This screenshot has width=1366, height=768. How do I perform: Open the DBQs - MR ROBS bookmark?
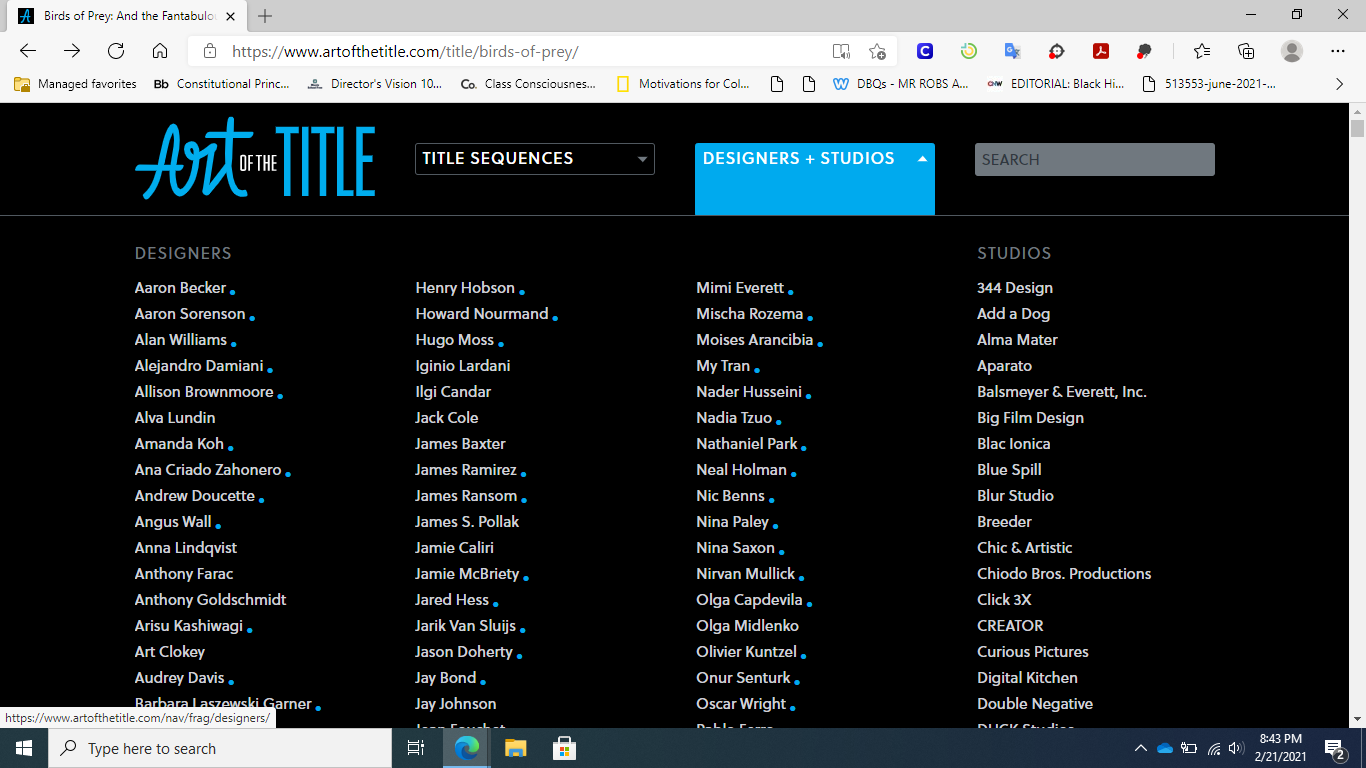coord(901,84)
